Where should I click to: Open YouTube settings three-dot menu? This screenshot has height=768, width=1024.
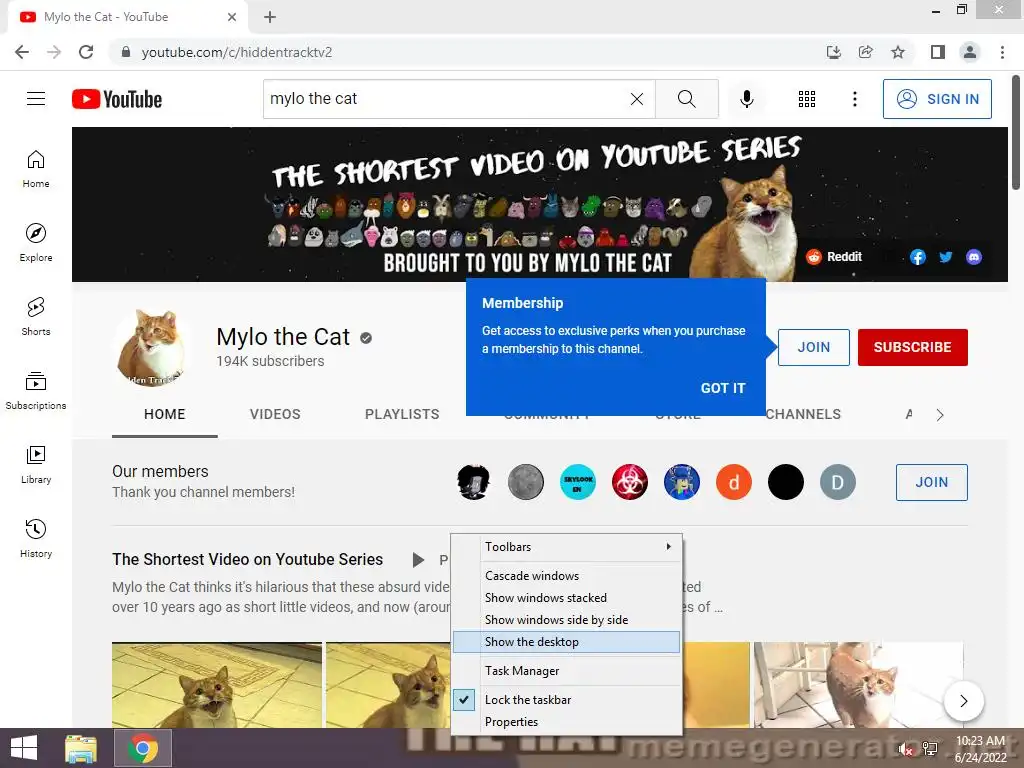tap(854, 99)
